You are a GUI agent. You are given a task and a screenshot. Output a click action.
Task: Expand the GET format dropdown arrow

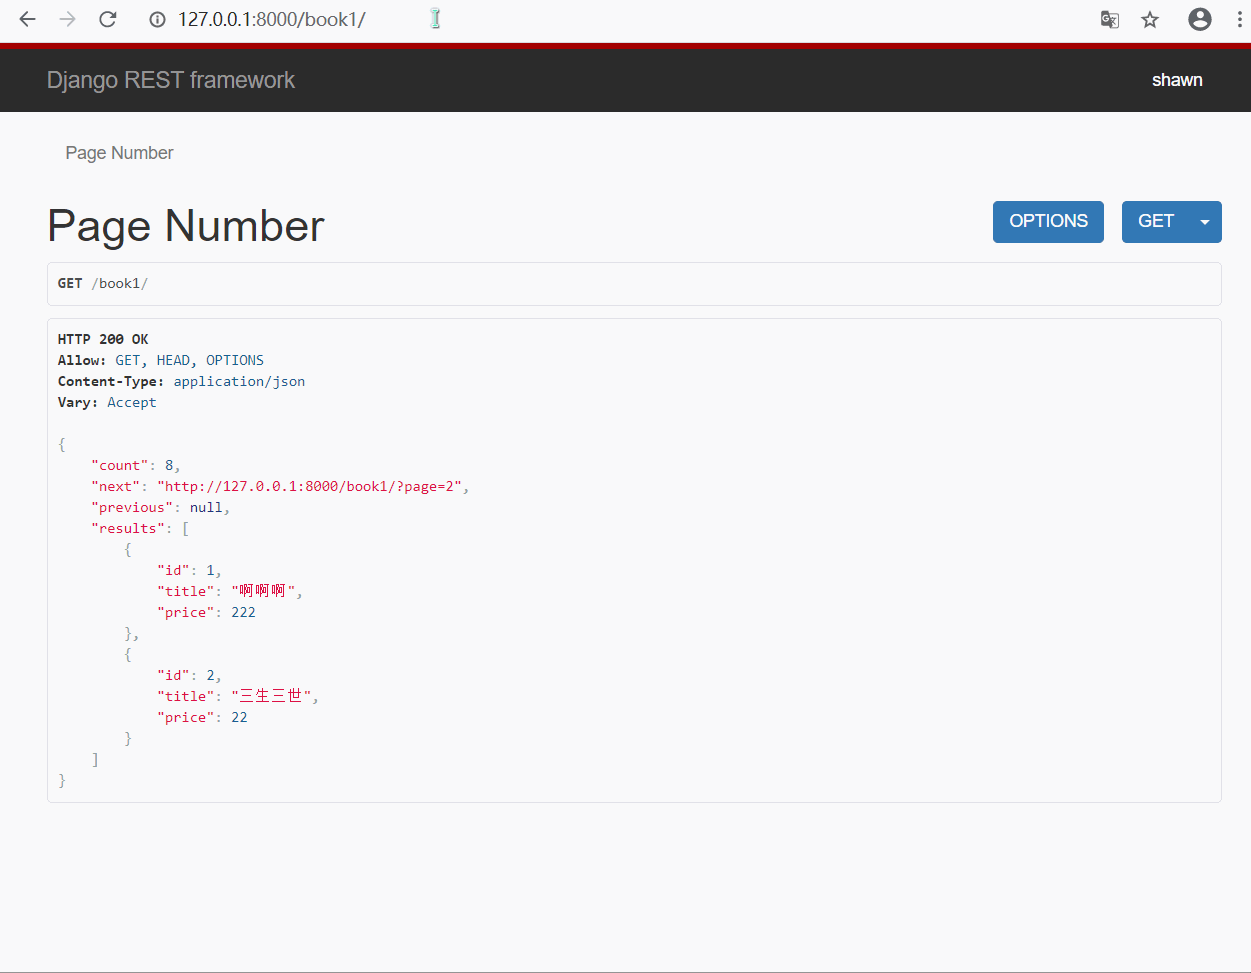pyautogui.click(x=1205, y=222)
